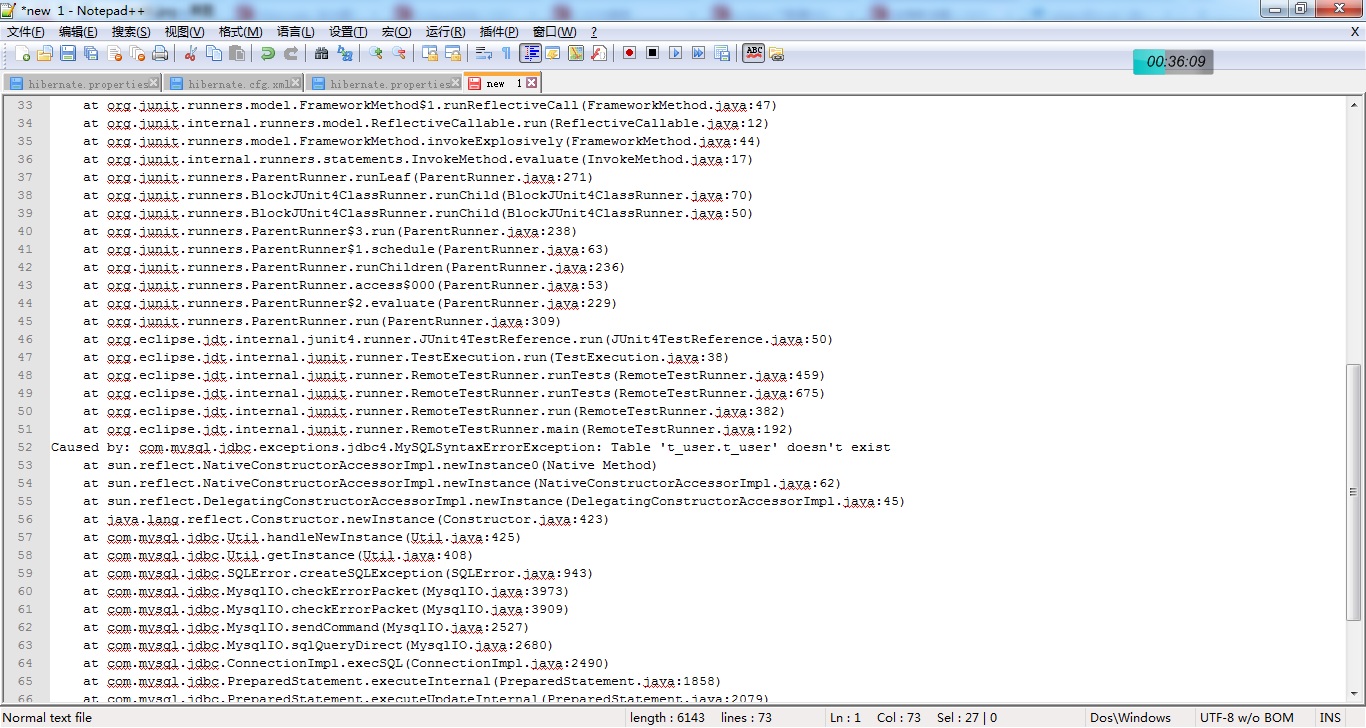Open the ? help menu
Screen dimensions: 1366x728
594,32
